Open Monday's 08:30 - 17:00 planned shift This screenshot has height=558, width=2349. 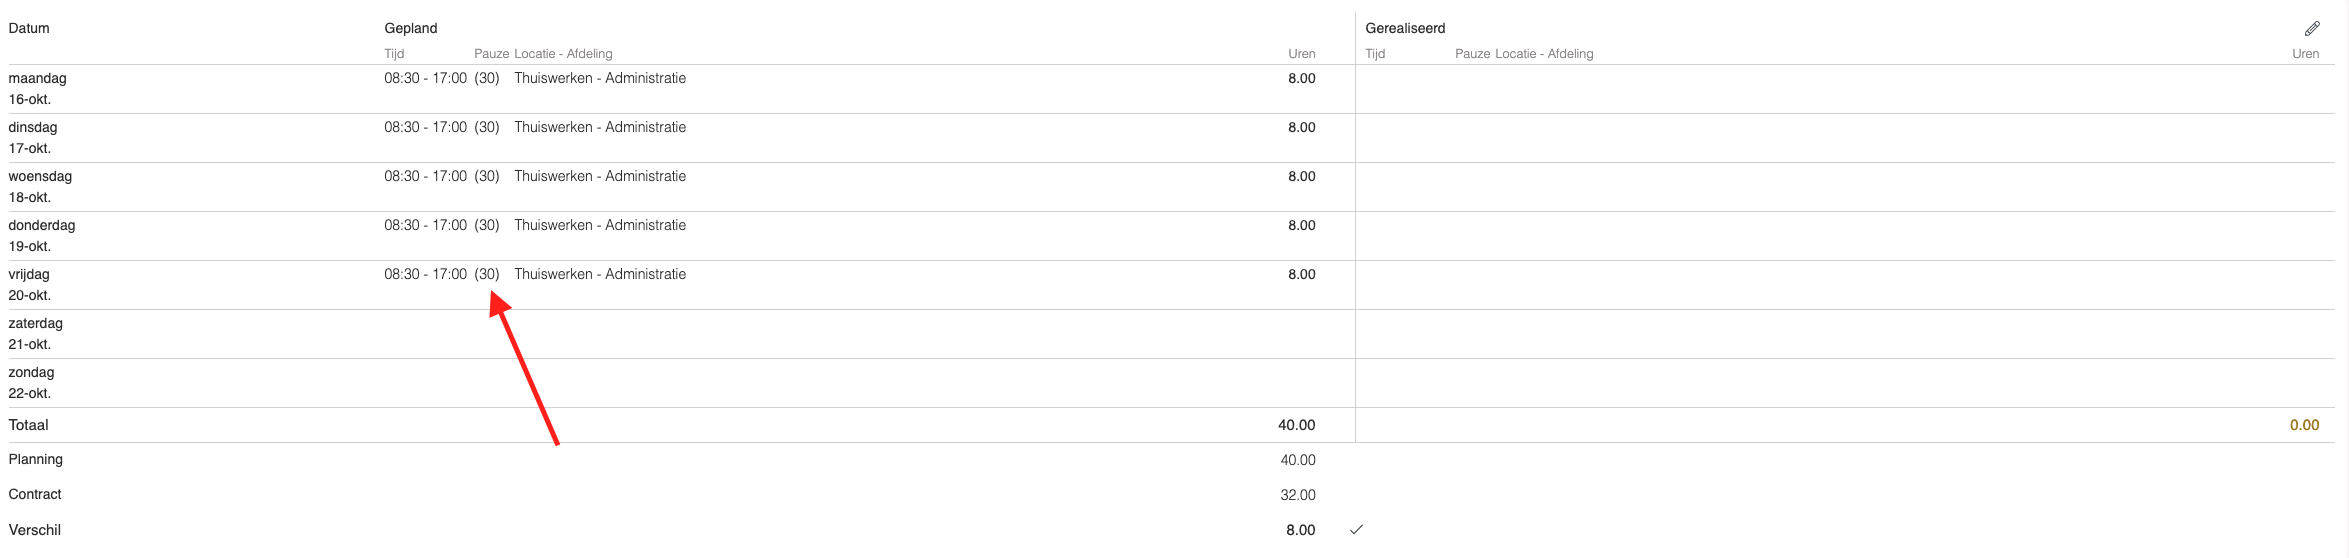(426, 78)
